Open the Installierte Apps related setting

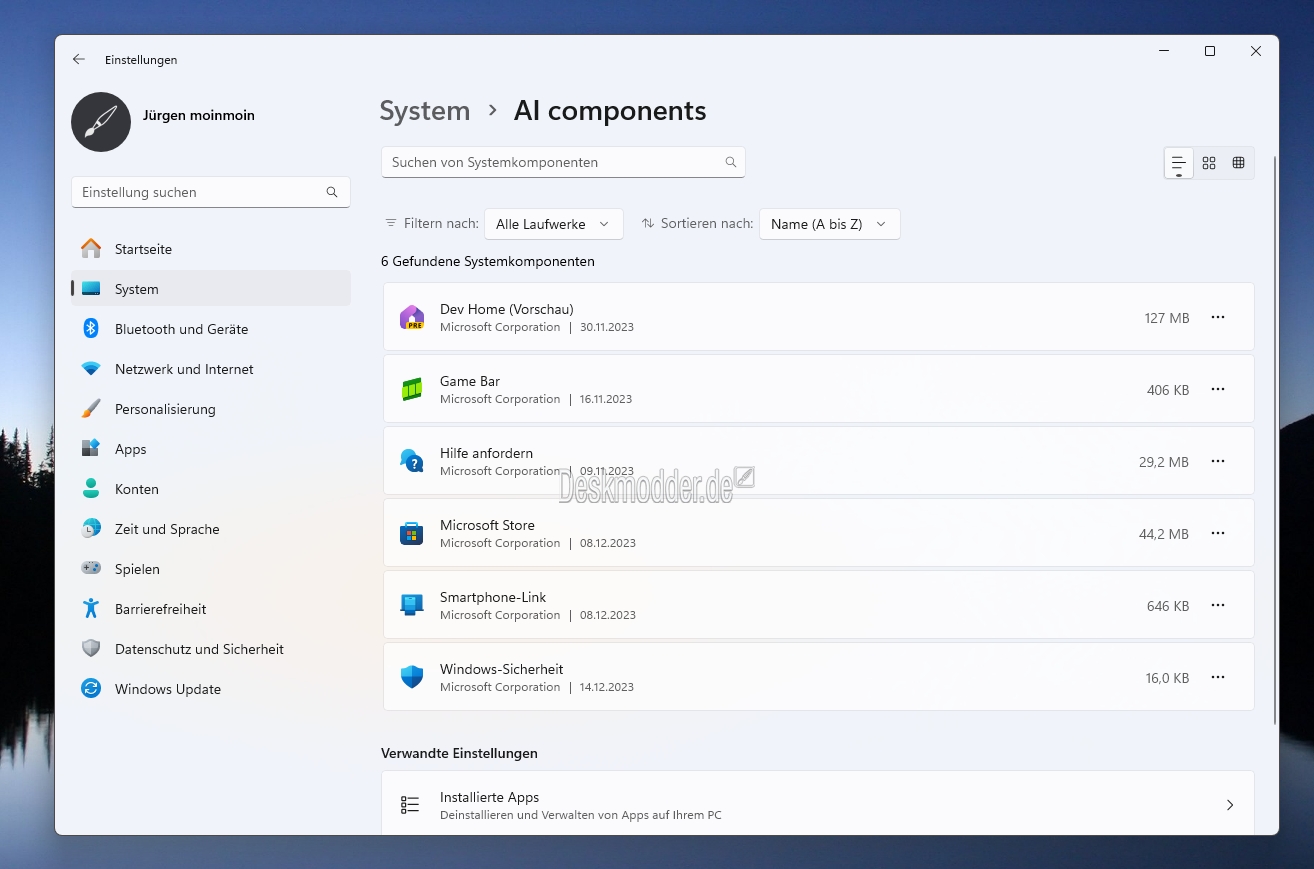818,805
